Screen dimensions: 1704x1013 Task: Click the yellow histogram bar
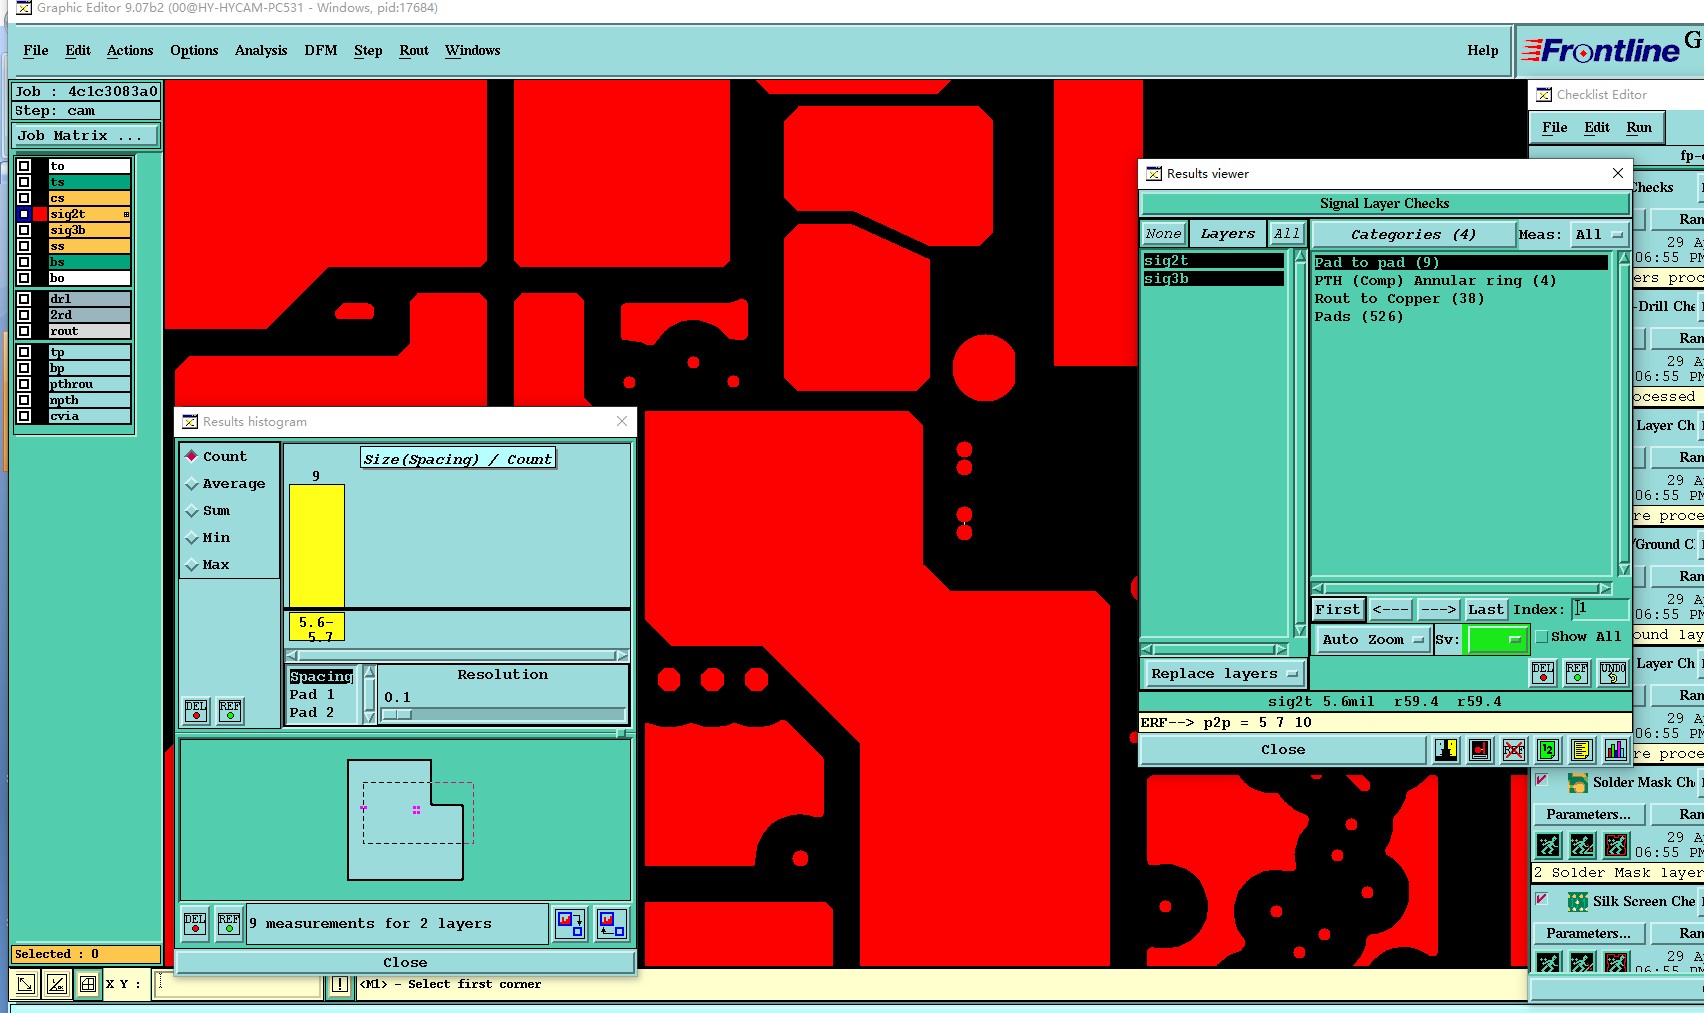pyautogui.click(x=316, y=546)
